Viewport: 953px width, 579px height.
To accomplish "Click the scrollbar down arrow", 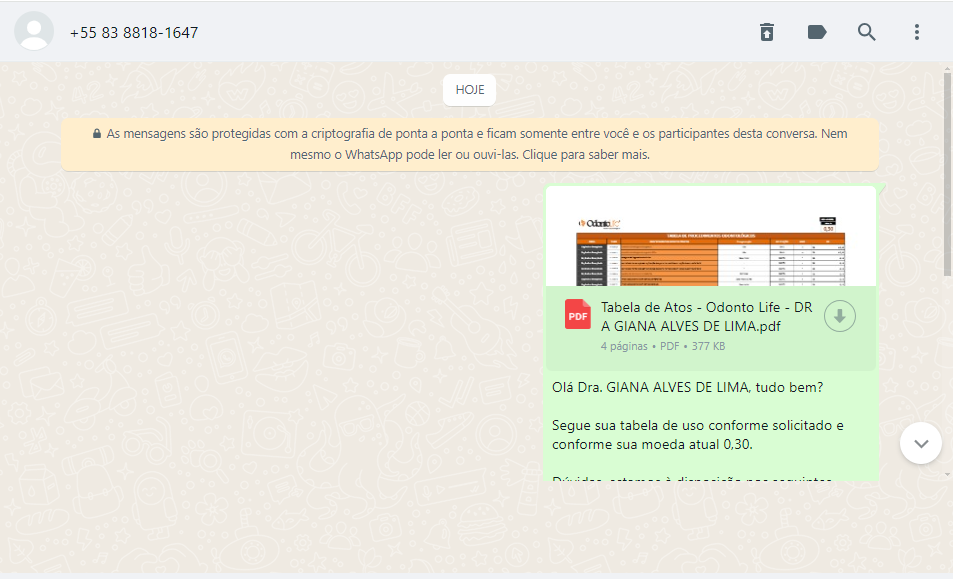I will coord(947,475).
